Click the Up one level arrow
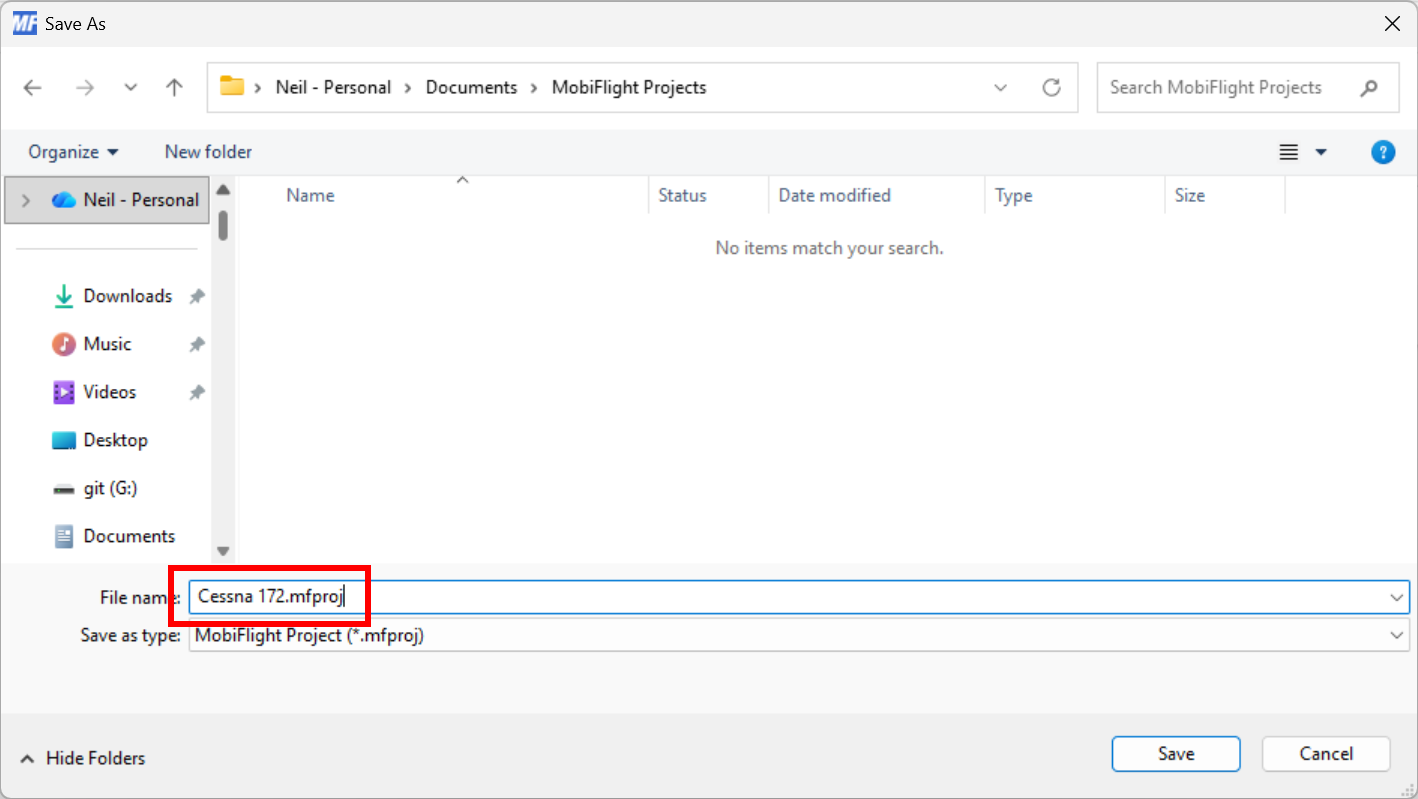This screenshot has width=1418, height=799. point(174,88)
